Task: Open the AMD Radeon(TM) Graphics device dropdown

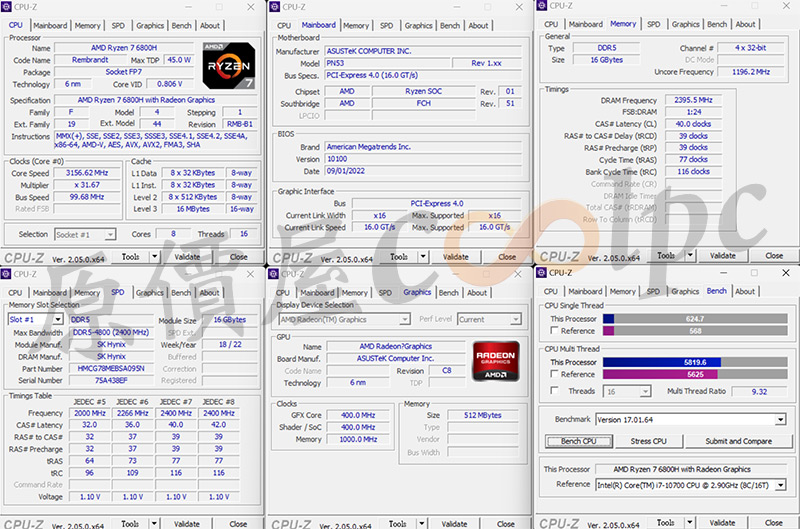Action: tap(405, 319)
